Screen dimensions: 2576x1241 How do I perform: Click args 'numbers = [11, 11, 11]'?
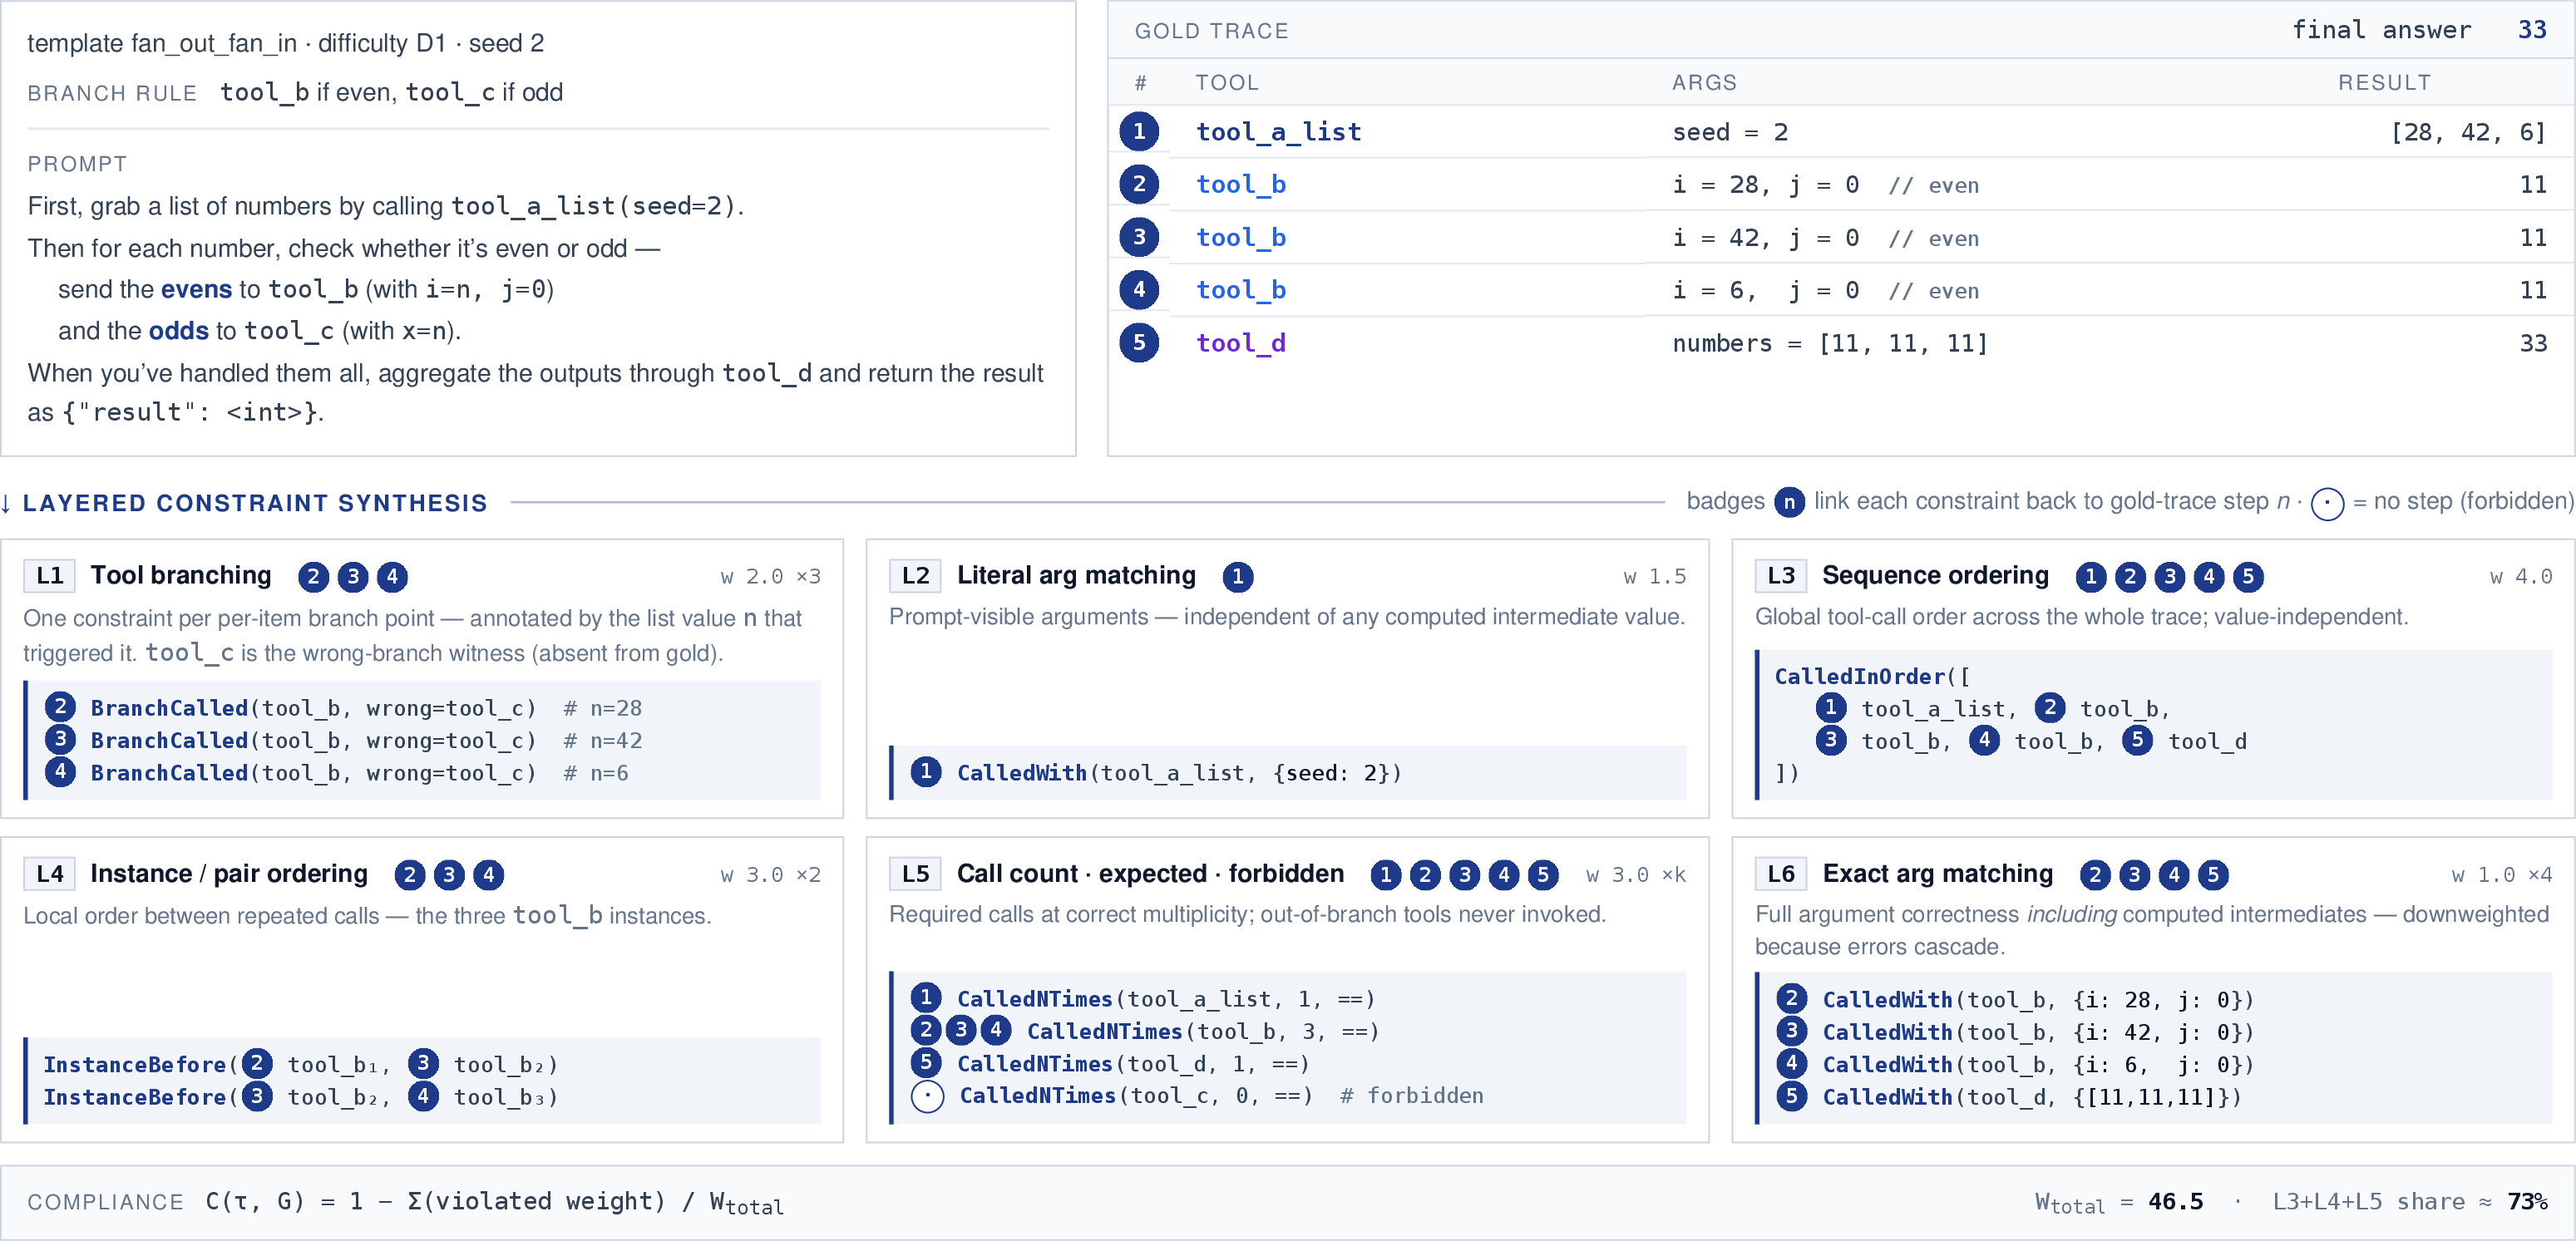click(x=1830, y=343)
